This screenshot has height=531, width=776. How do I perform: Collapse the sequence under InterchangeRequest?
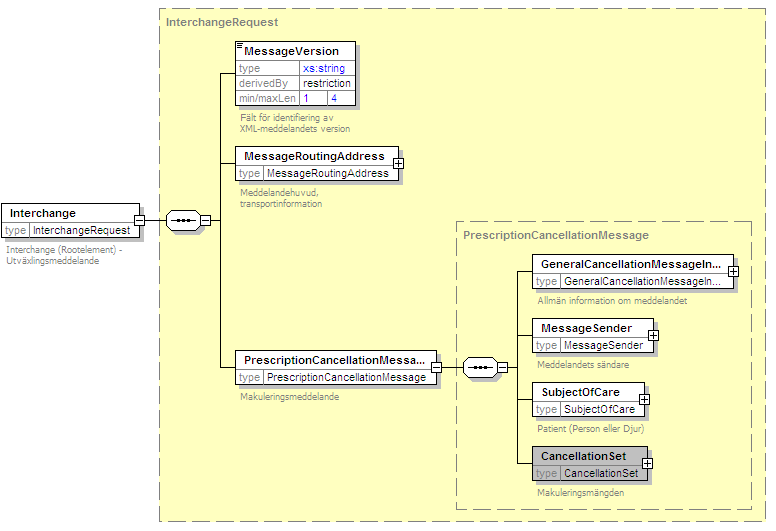click(205, 221)
